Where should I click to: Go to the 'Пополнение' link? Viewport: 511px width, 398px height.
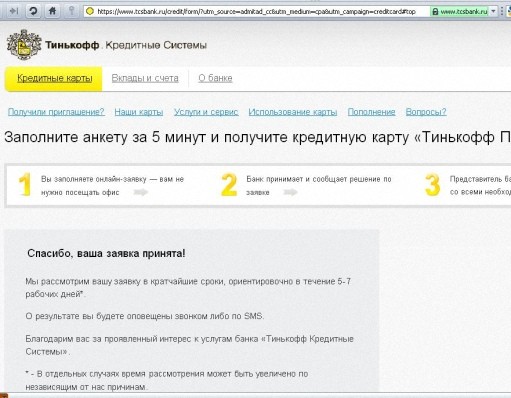click(371, 112)
